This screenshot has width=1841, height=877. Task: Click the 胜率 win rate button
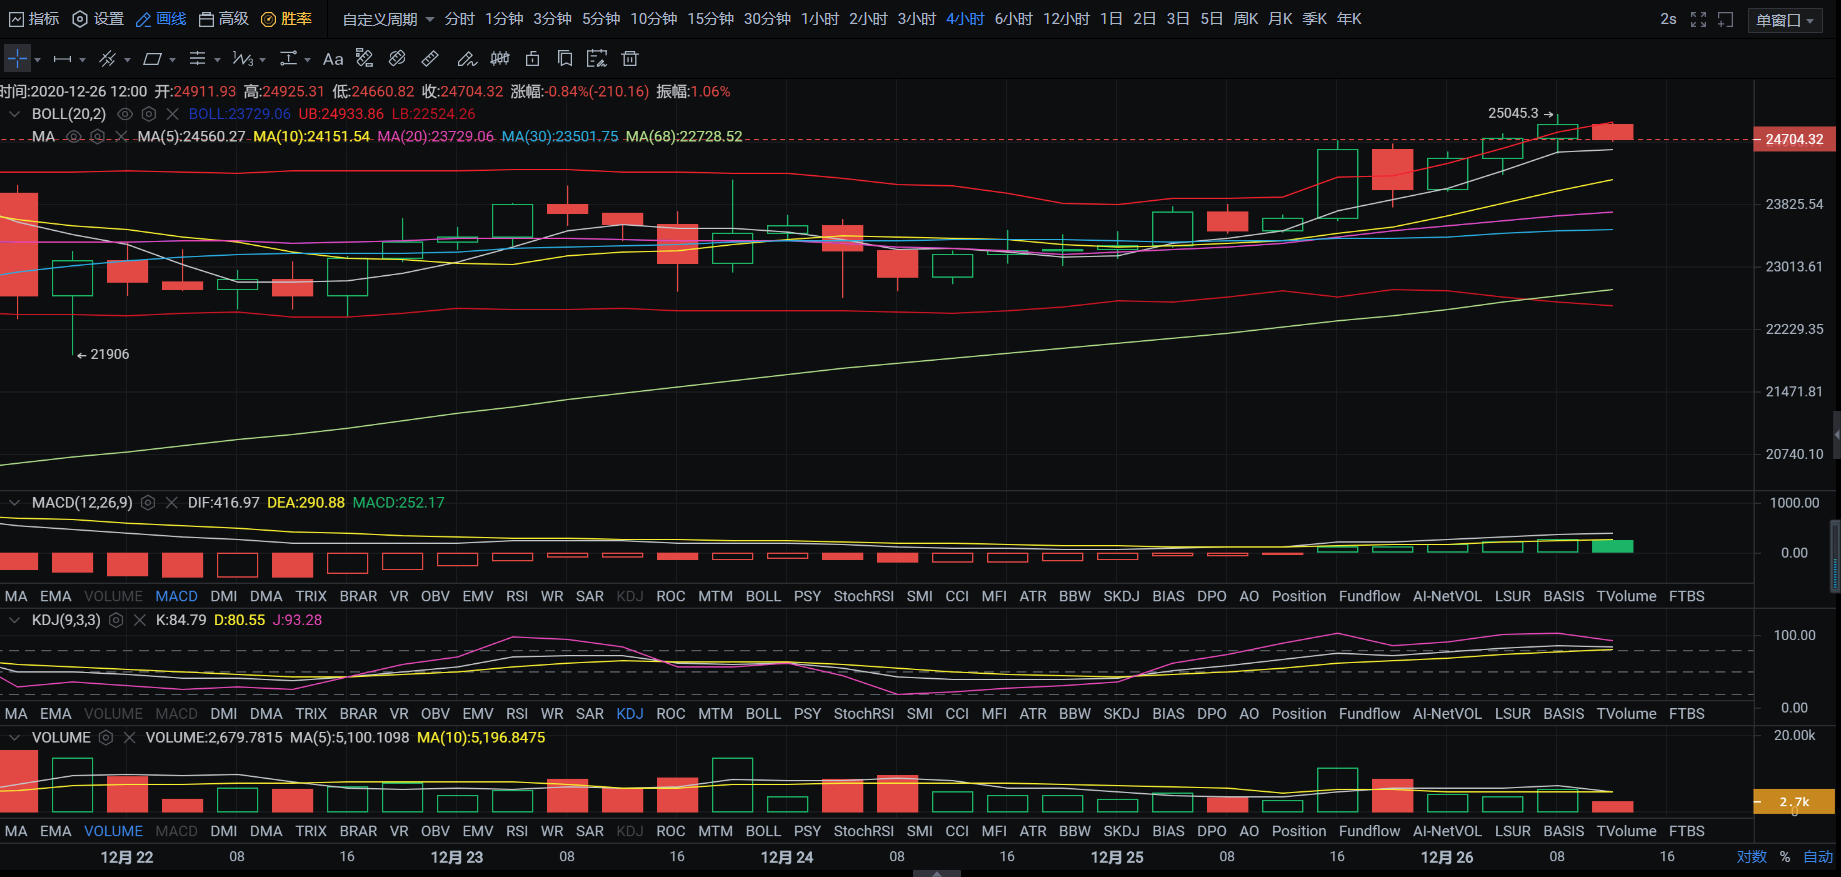tap(286, 19)
